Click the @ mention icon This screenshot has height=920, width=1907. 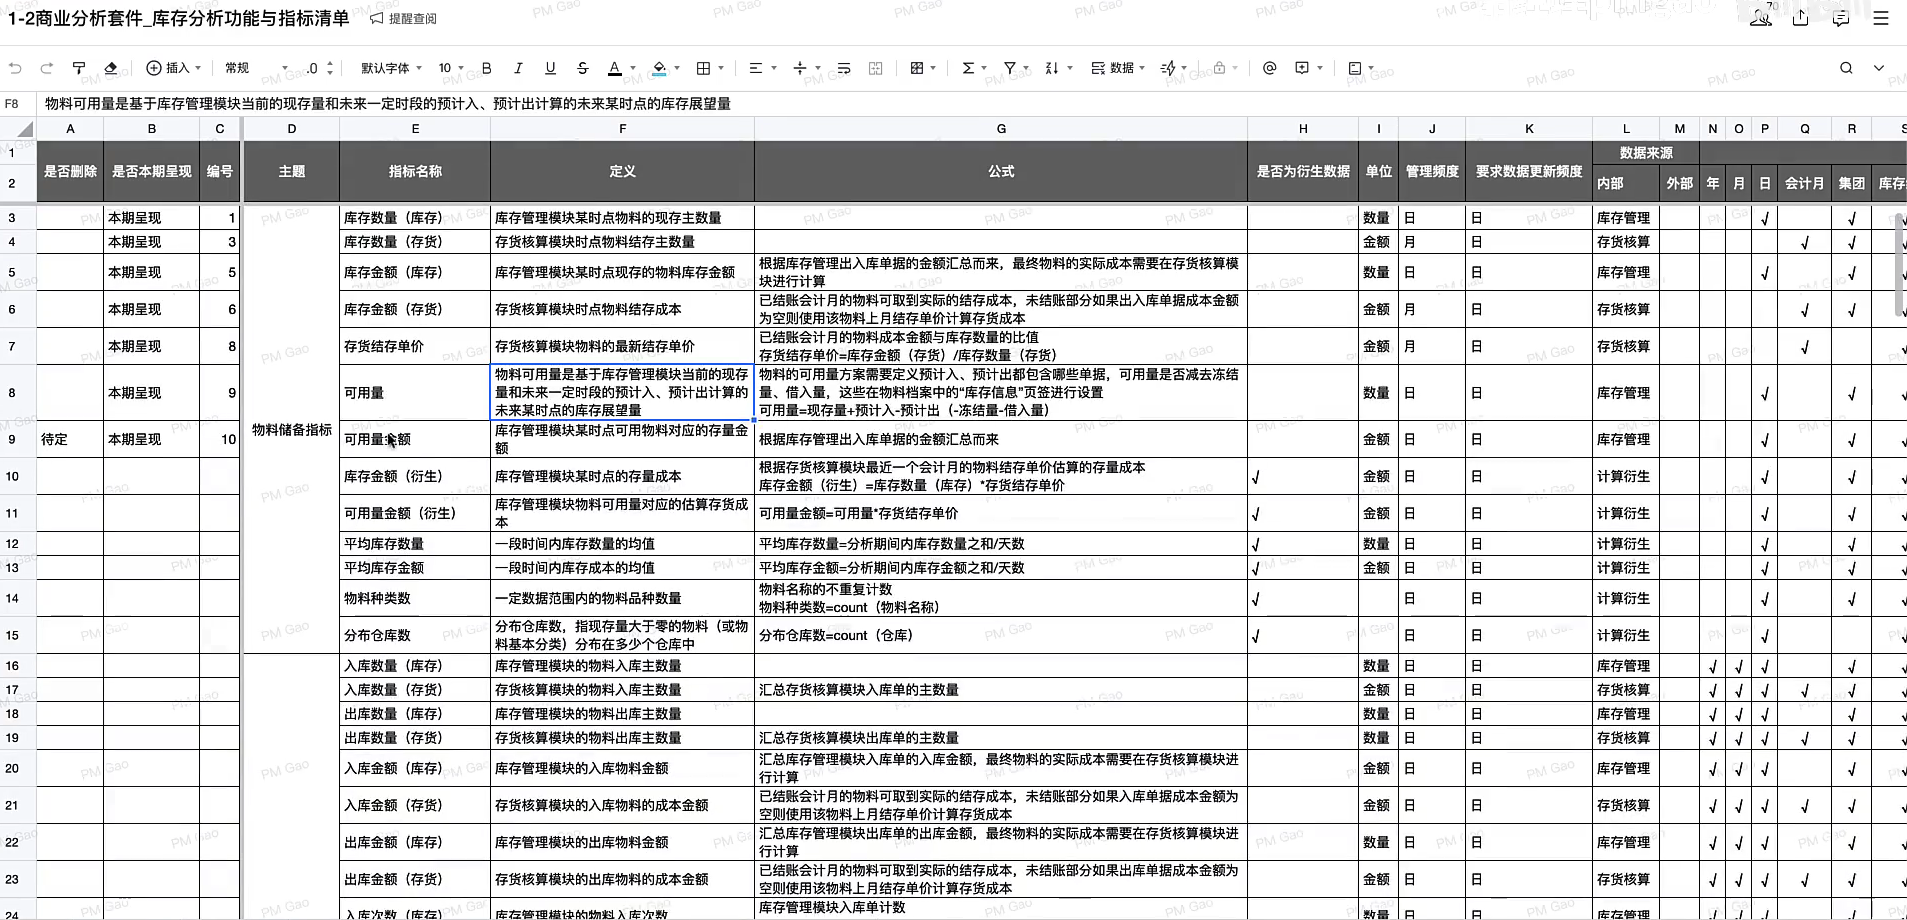tap(1270, 68)
